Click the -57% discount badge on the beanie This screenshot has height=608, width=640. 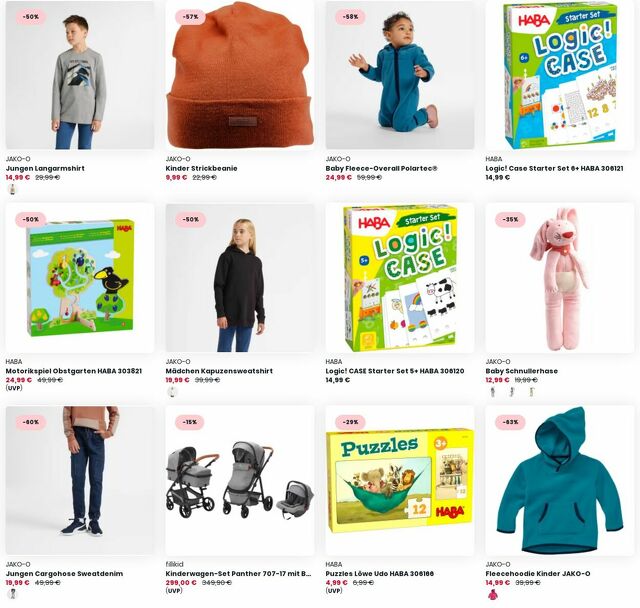point(191,17)
